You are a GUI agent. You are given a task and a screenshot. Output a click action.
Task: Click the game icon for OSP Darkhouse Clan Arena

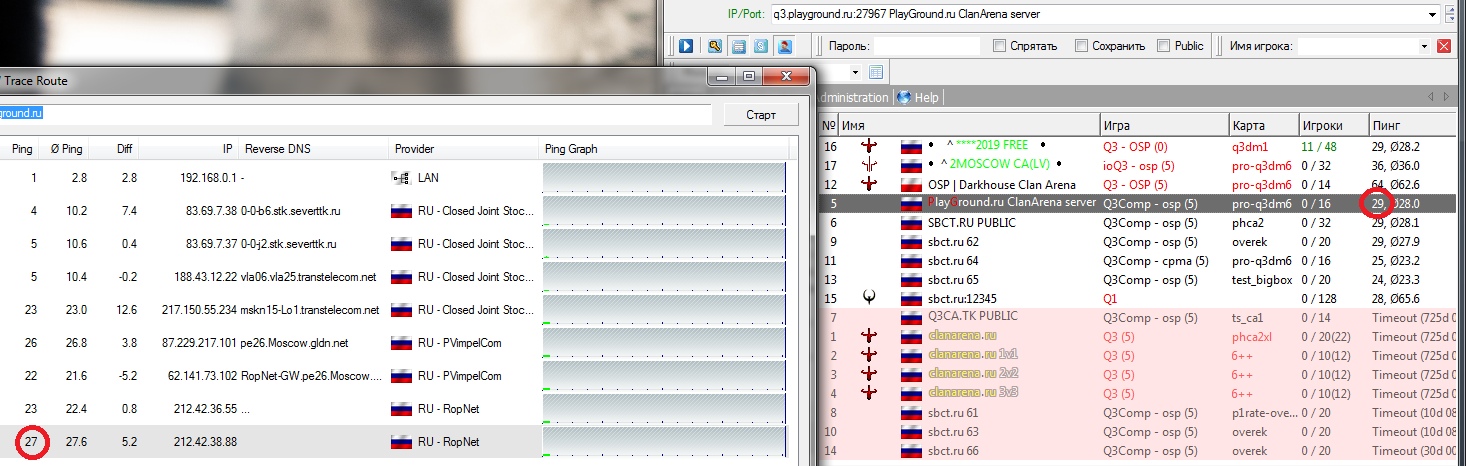(870, 184)
